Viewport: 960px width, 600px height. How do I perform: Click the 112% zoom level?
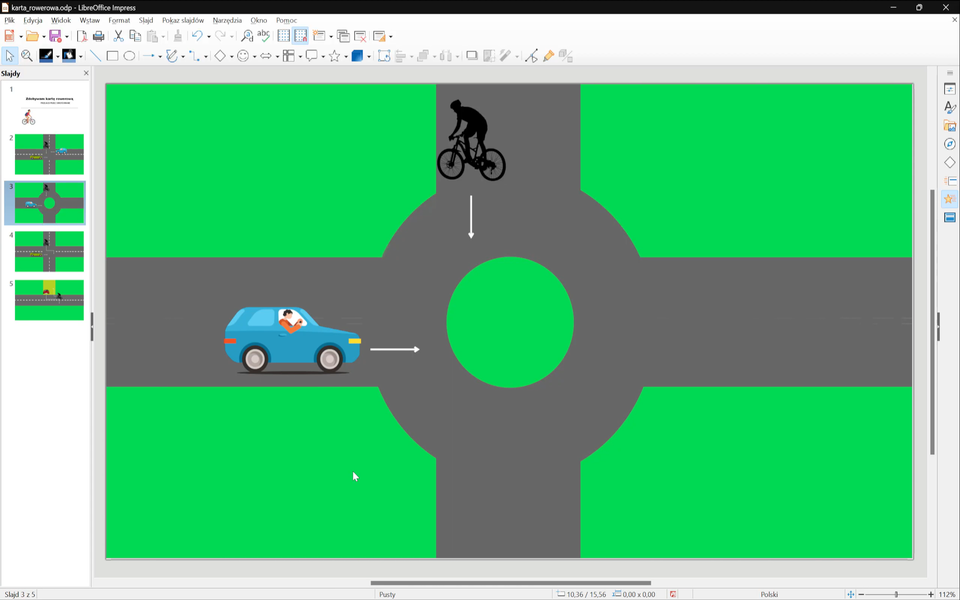(946, 594)
